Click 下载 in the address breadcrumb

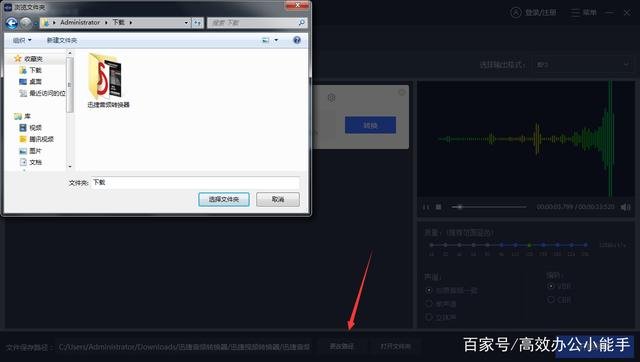pyautogui.click(x=119, y=22)
